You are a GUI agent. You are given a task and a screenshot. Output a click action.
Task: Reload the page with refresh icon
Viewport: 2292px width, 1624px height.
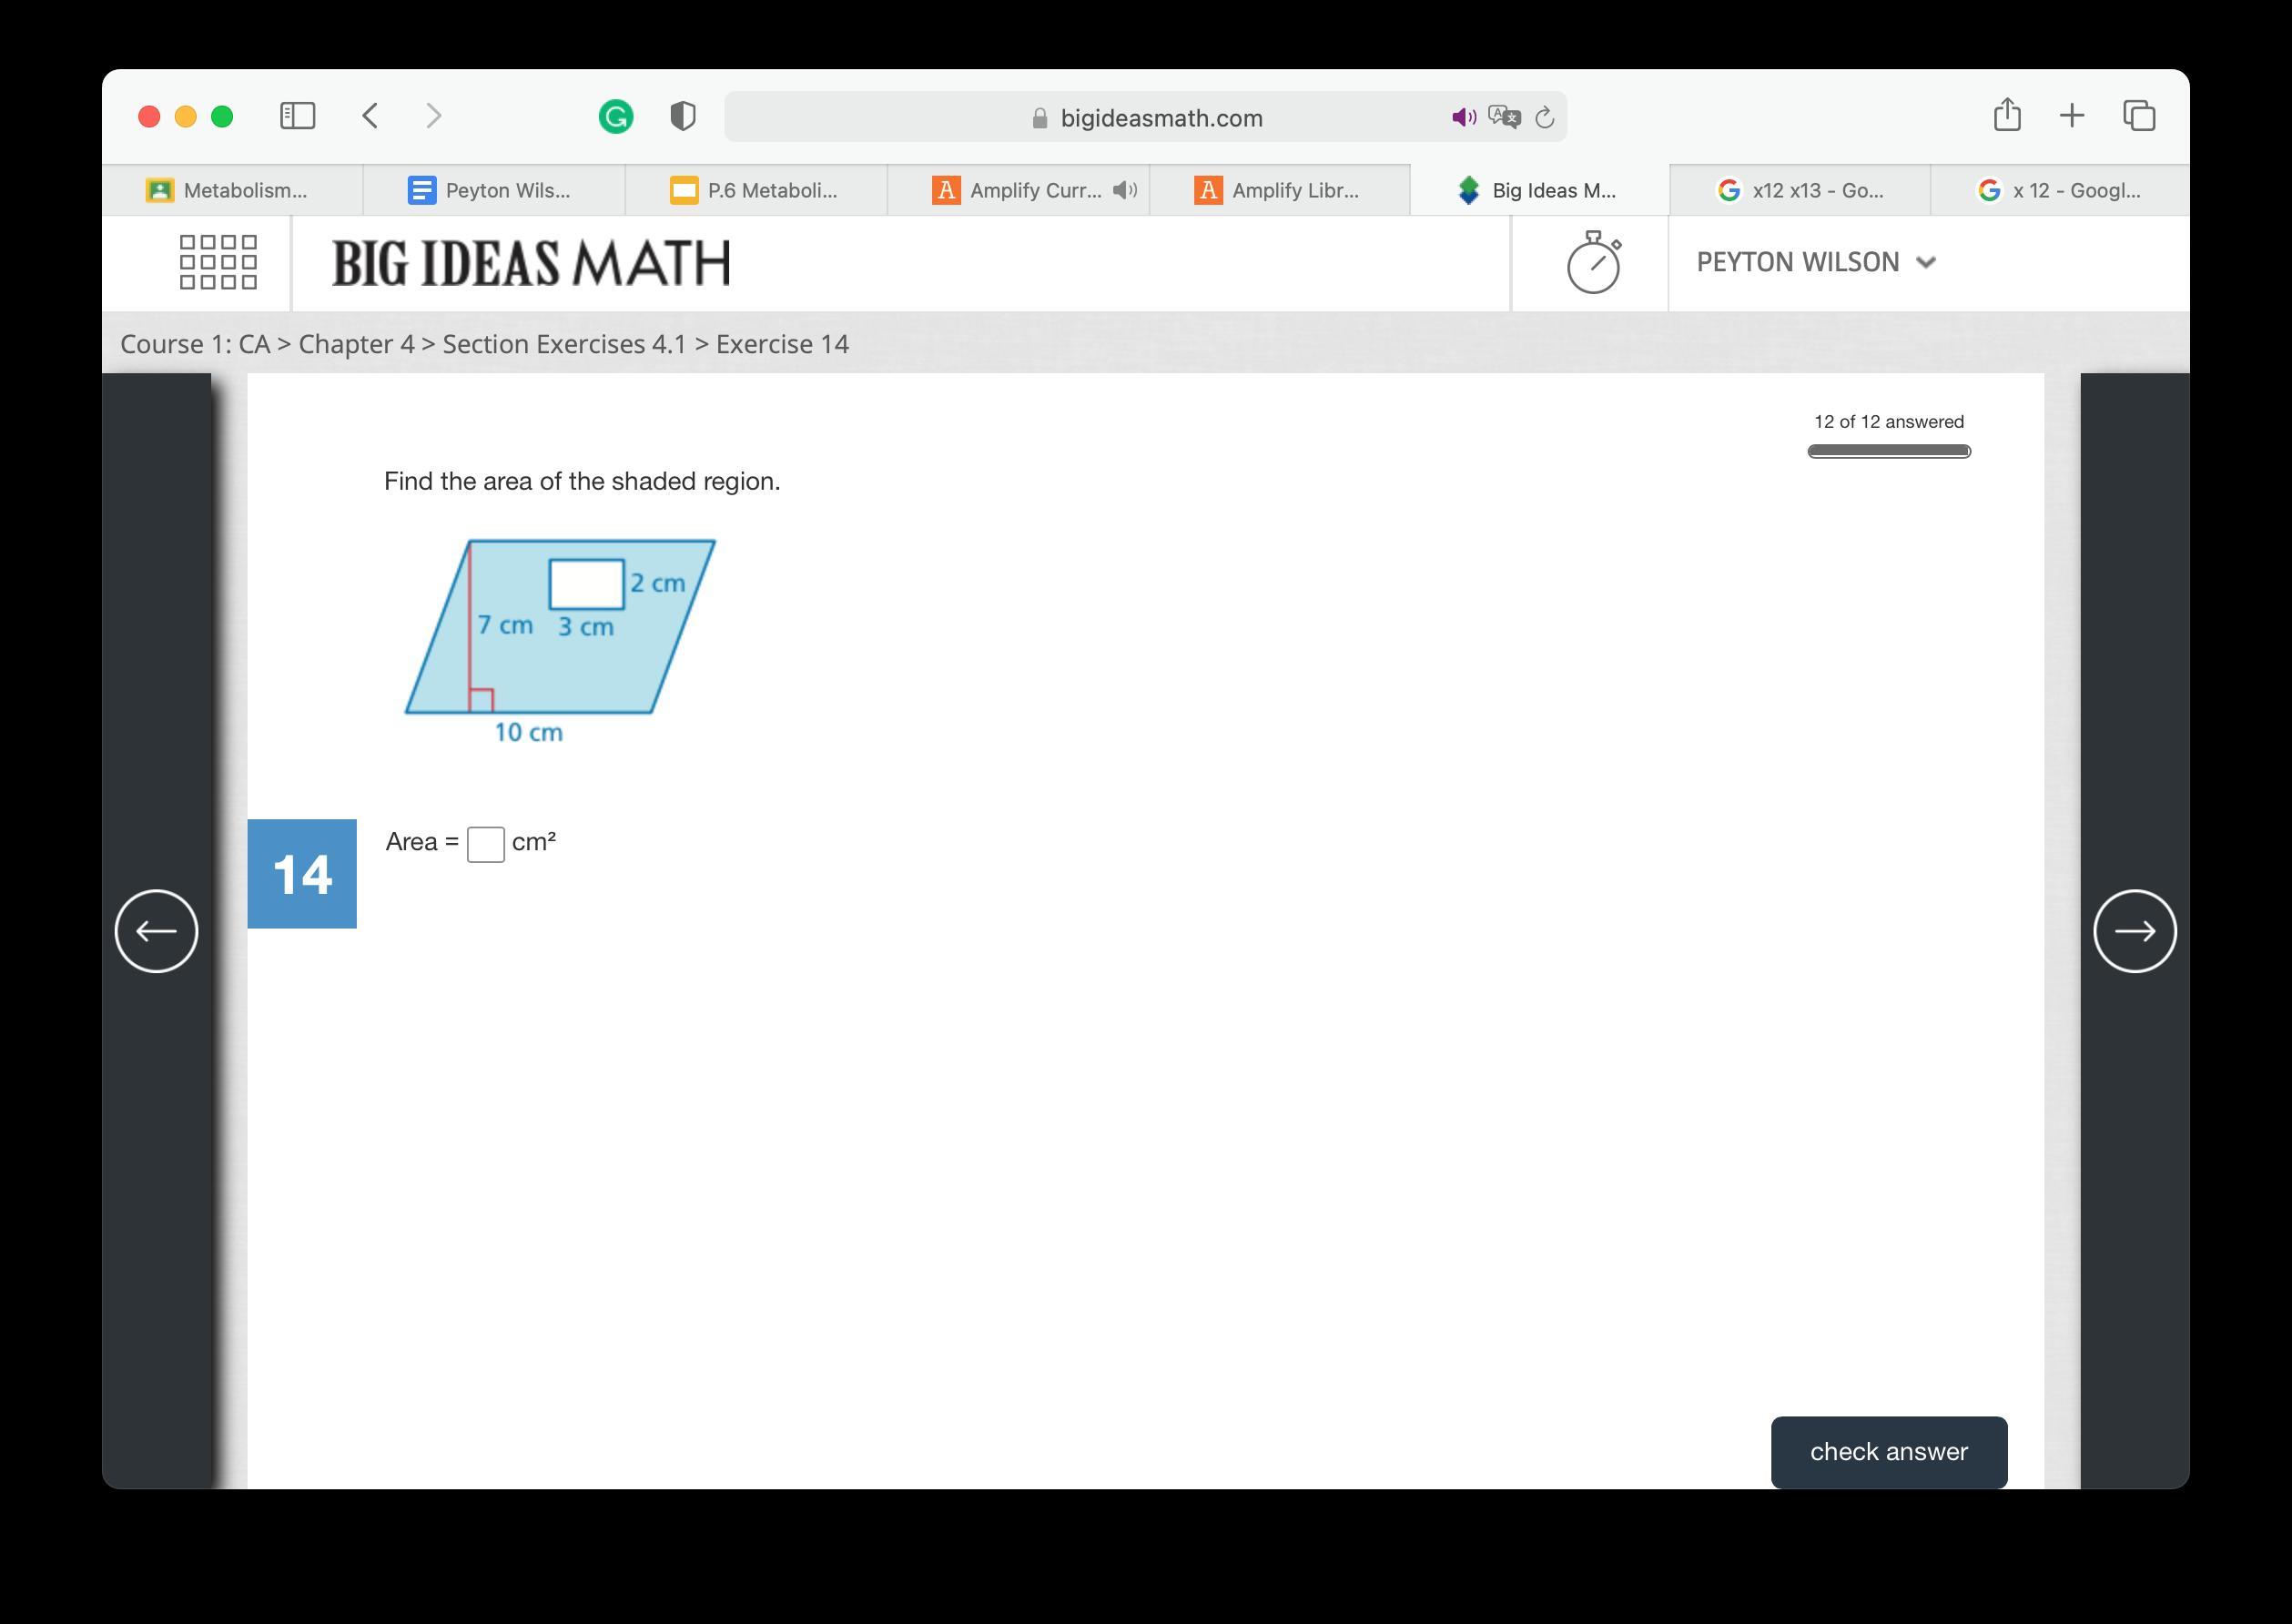[x=1544, y=118]
